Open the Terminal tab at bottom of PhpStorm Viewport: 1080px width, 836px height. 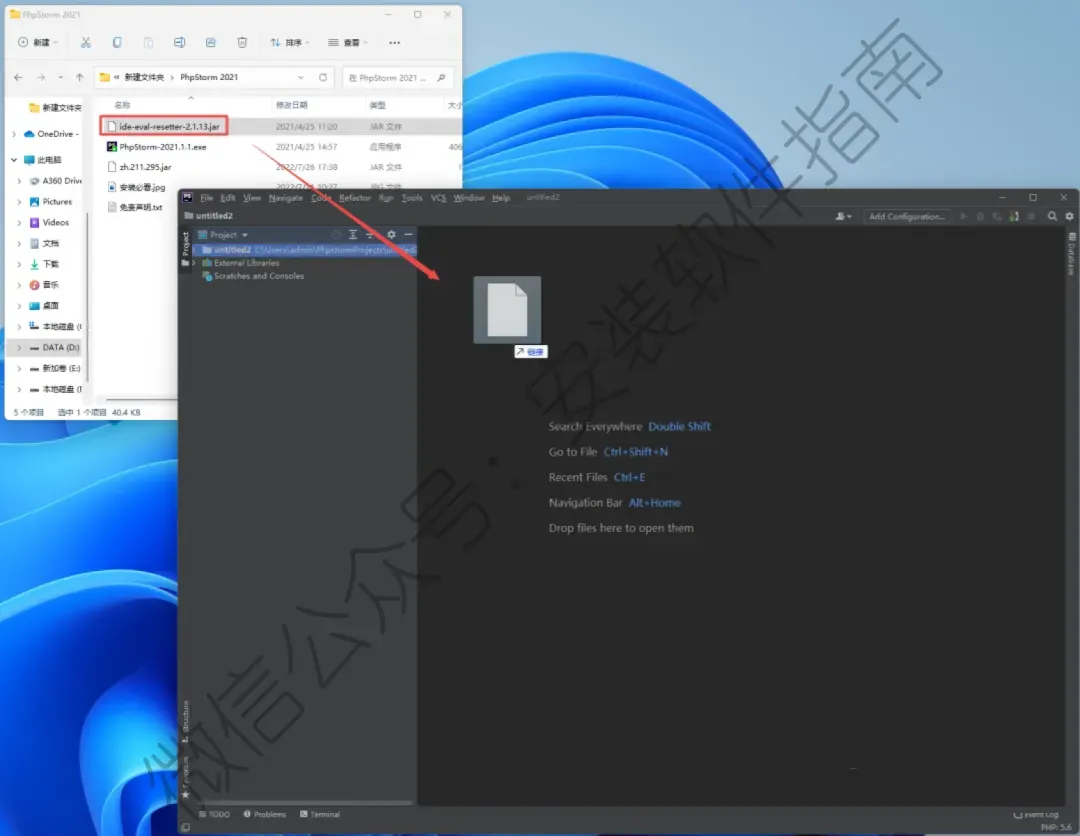320,814
